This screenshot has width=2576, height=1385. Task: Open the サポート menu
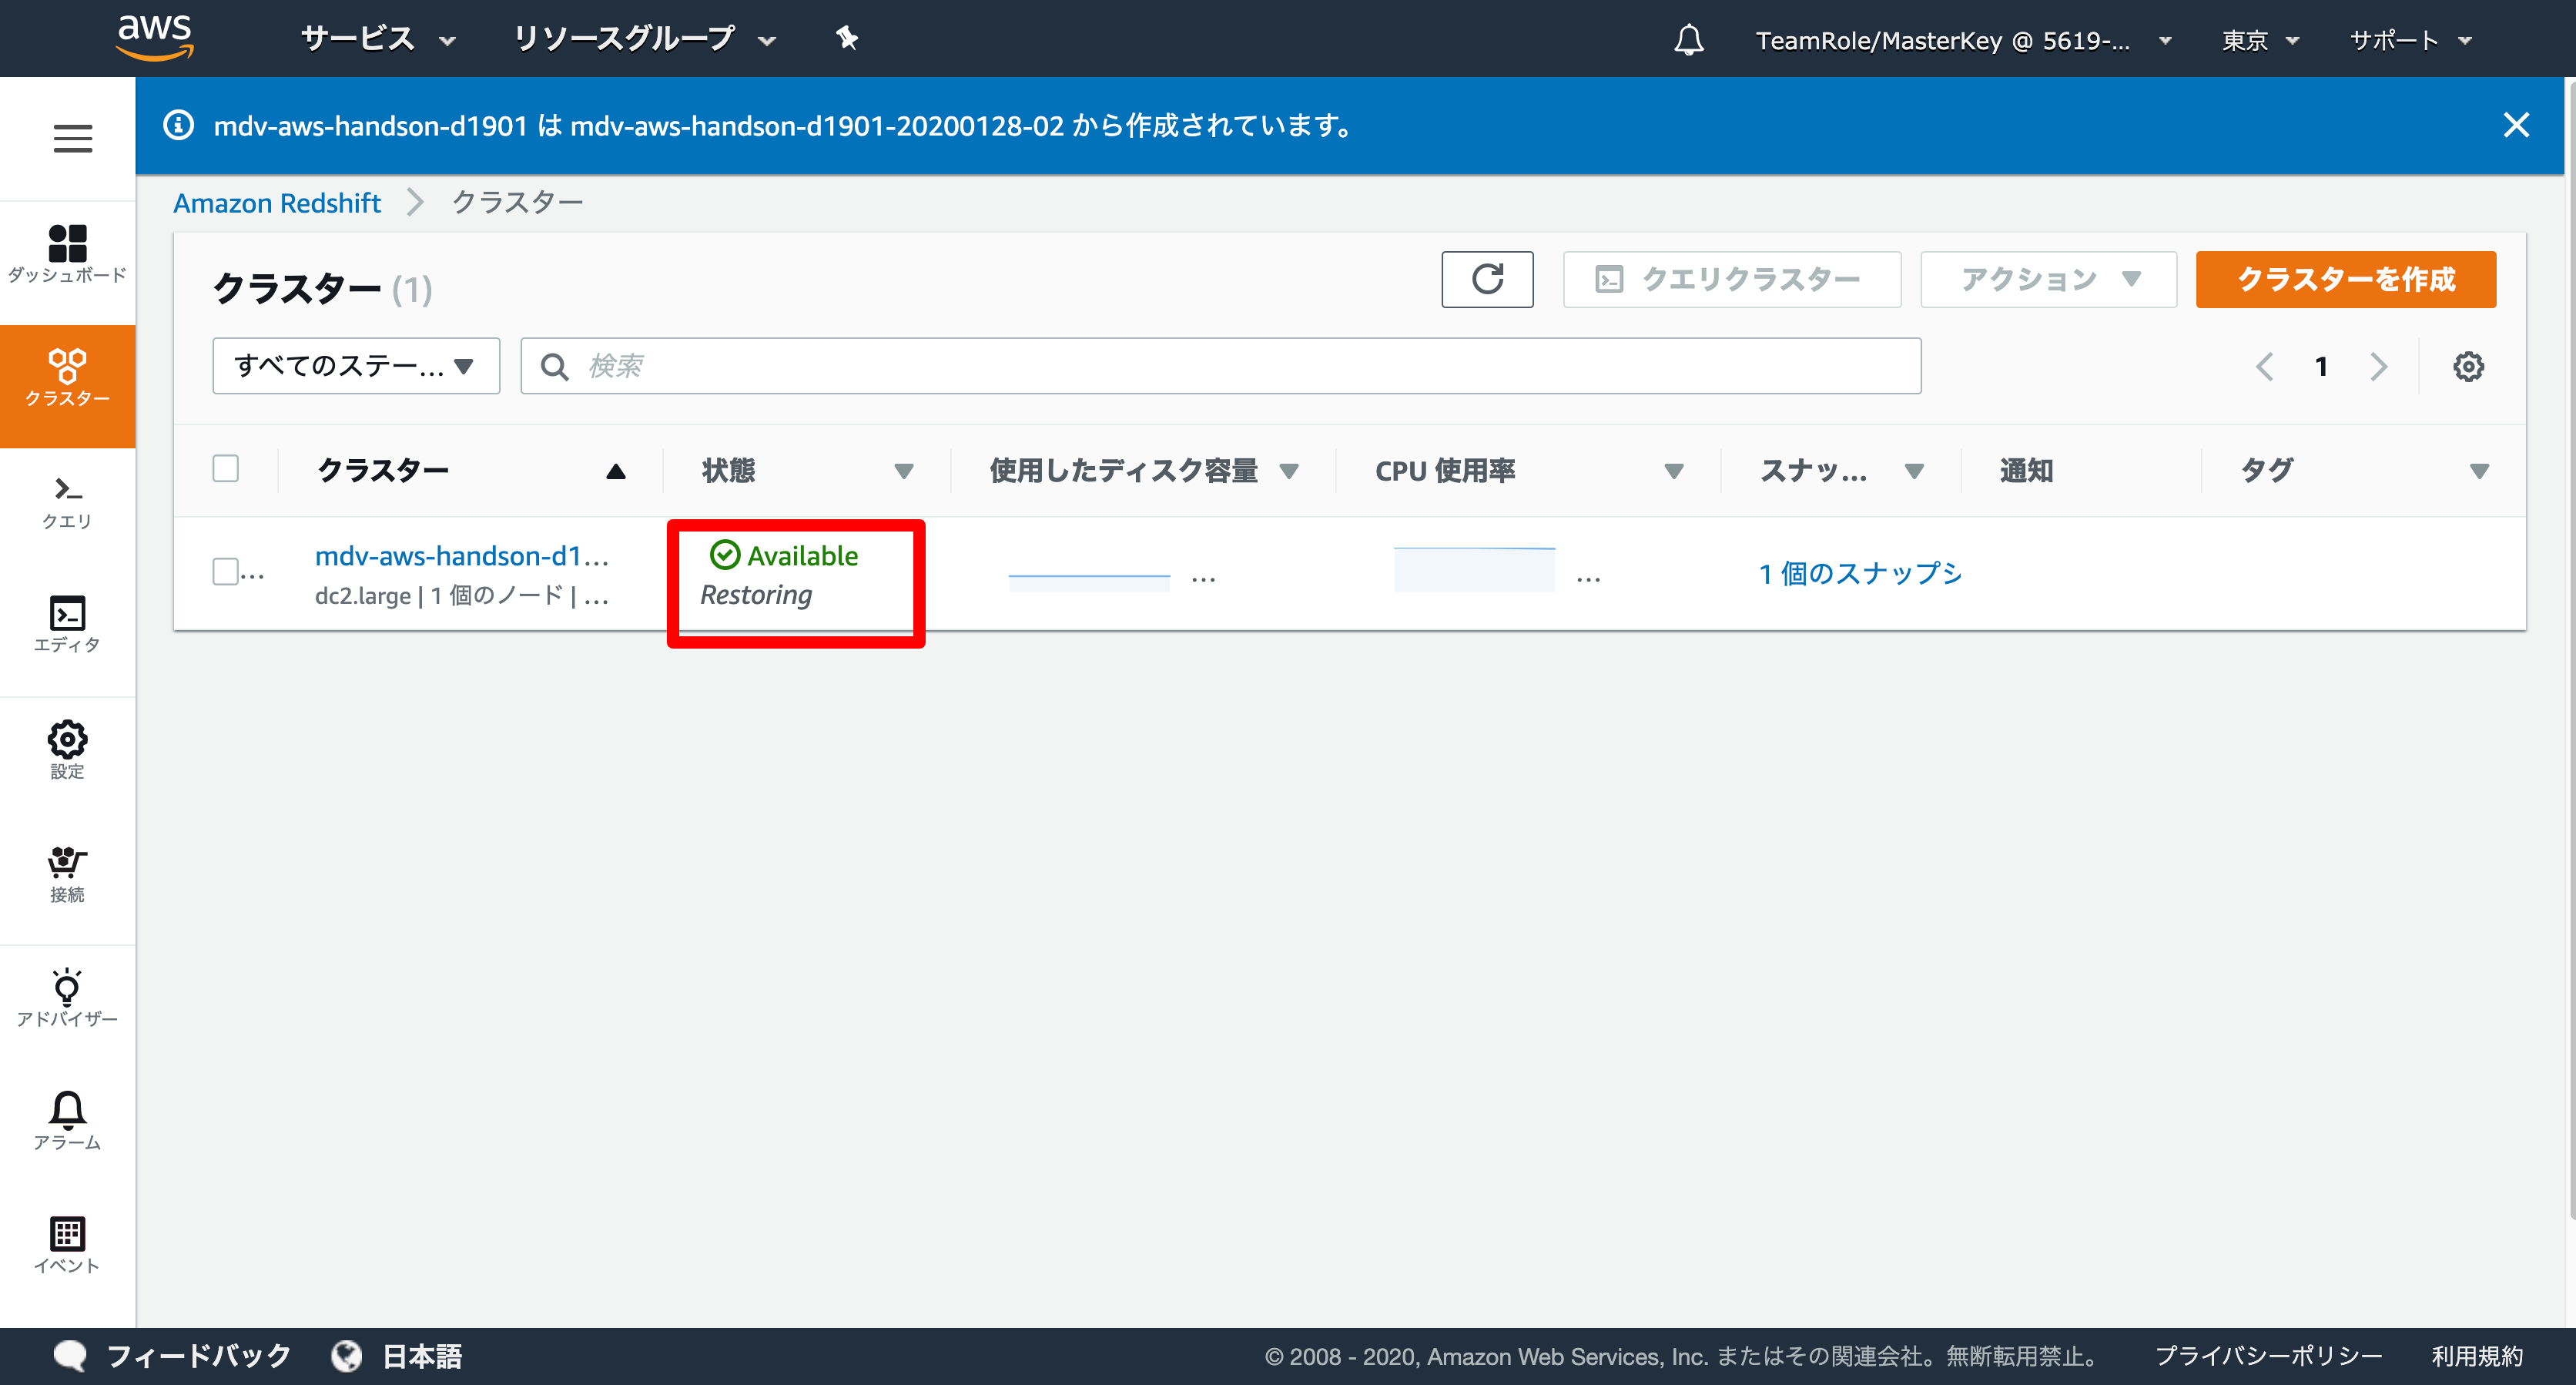(x=2410, y=40)
